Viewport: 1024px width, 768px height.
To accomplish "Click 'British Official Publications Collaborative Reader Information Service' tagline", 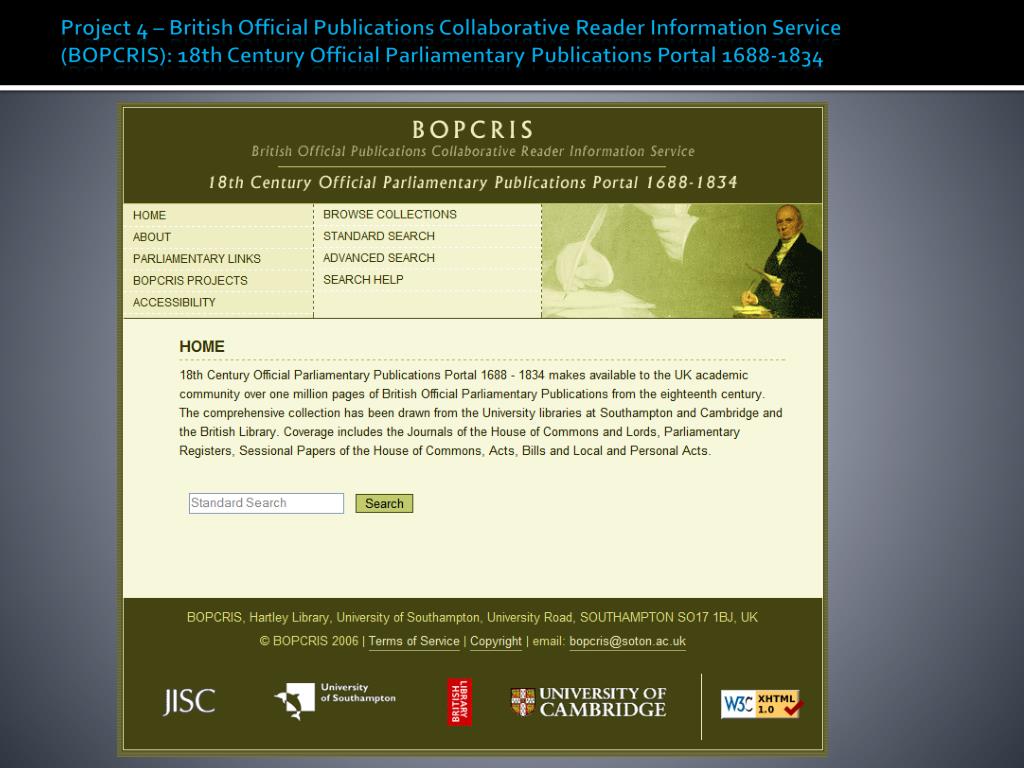I will click(473, 151).
